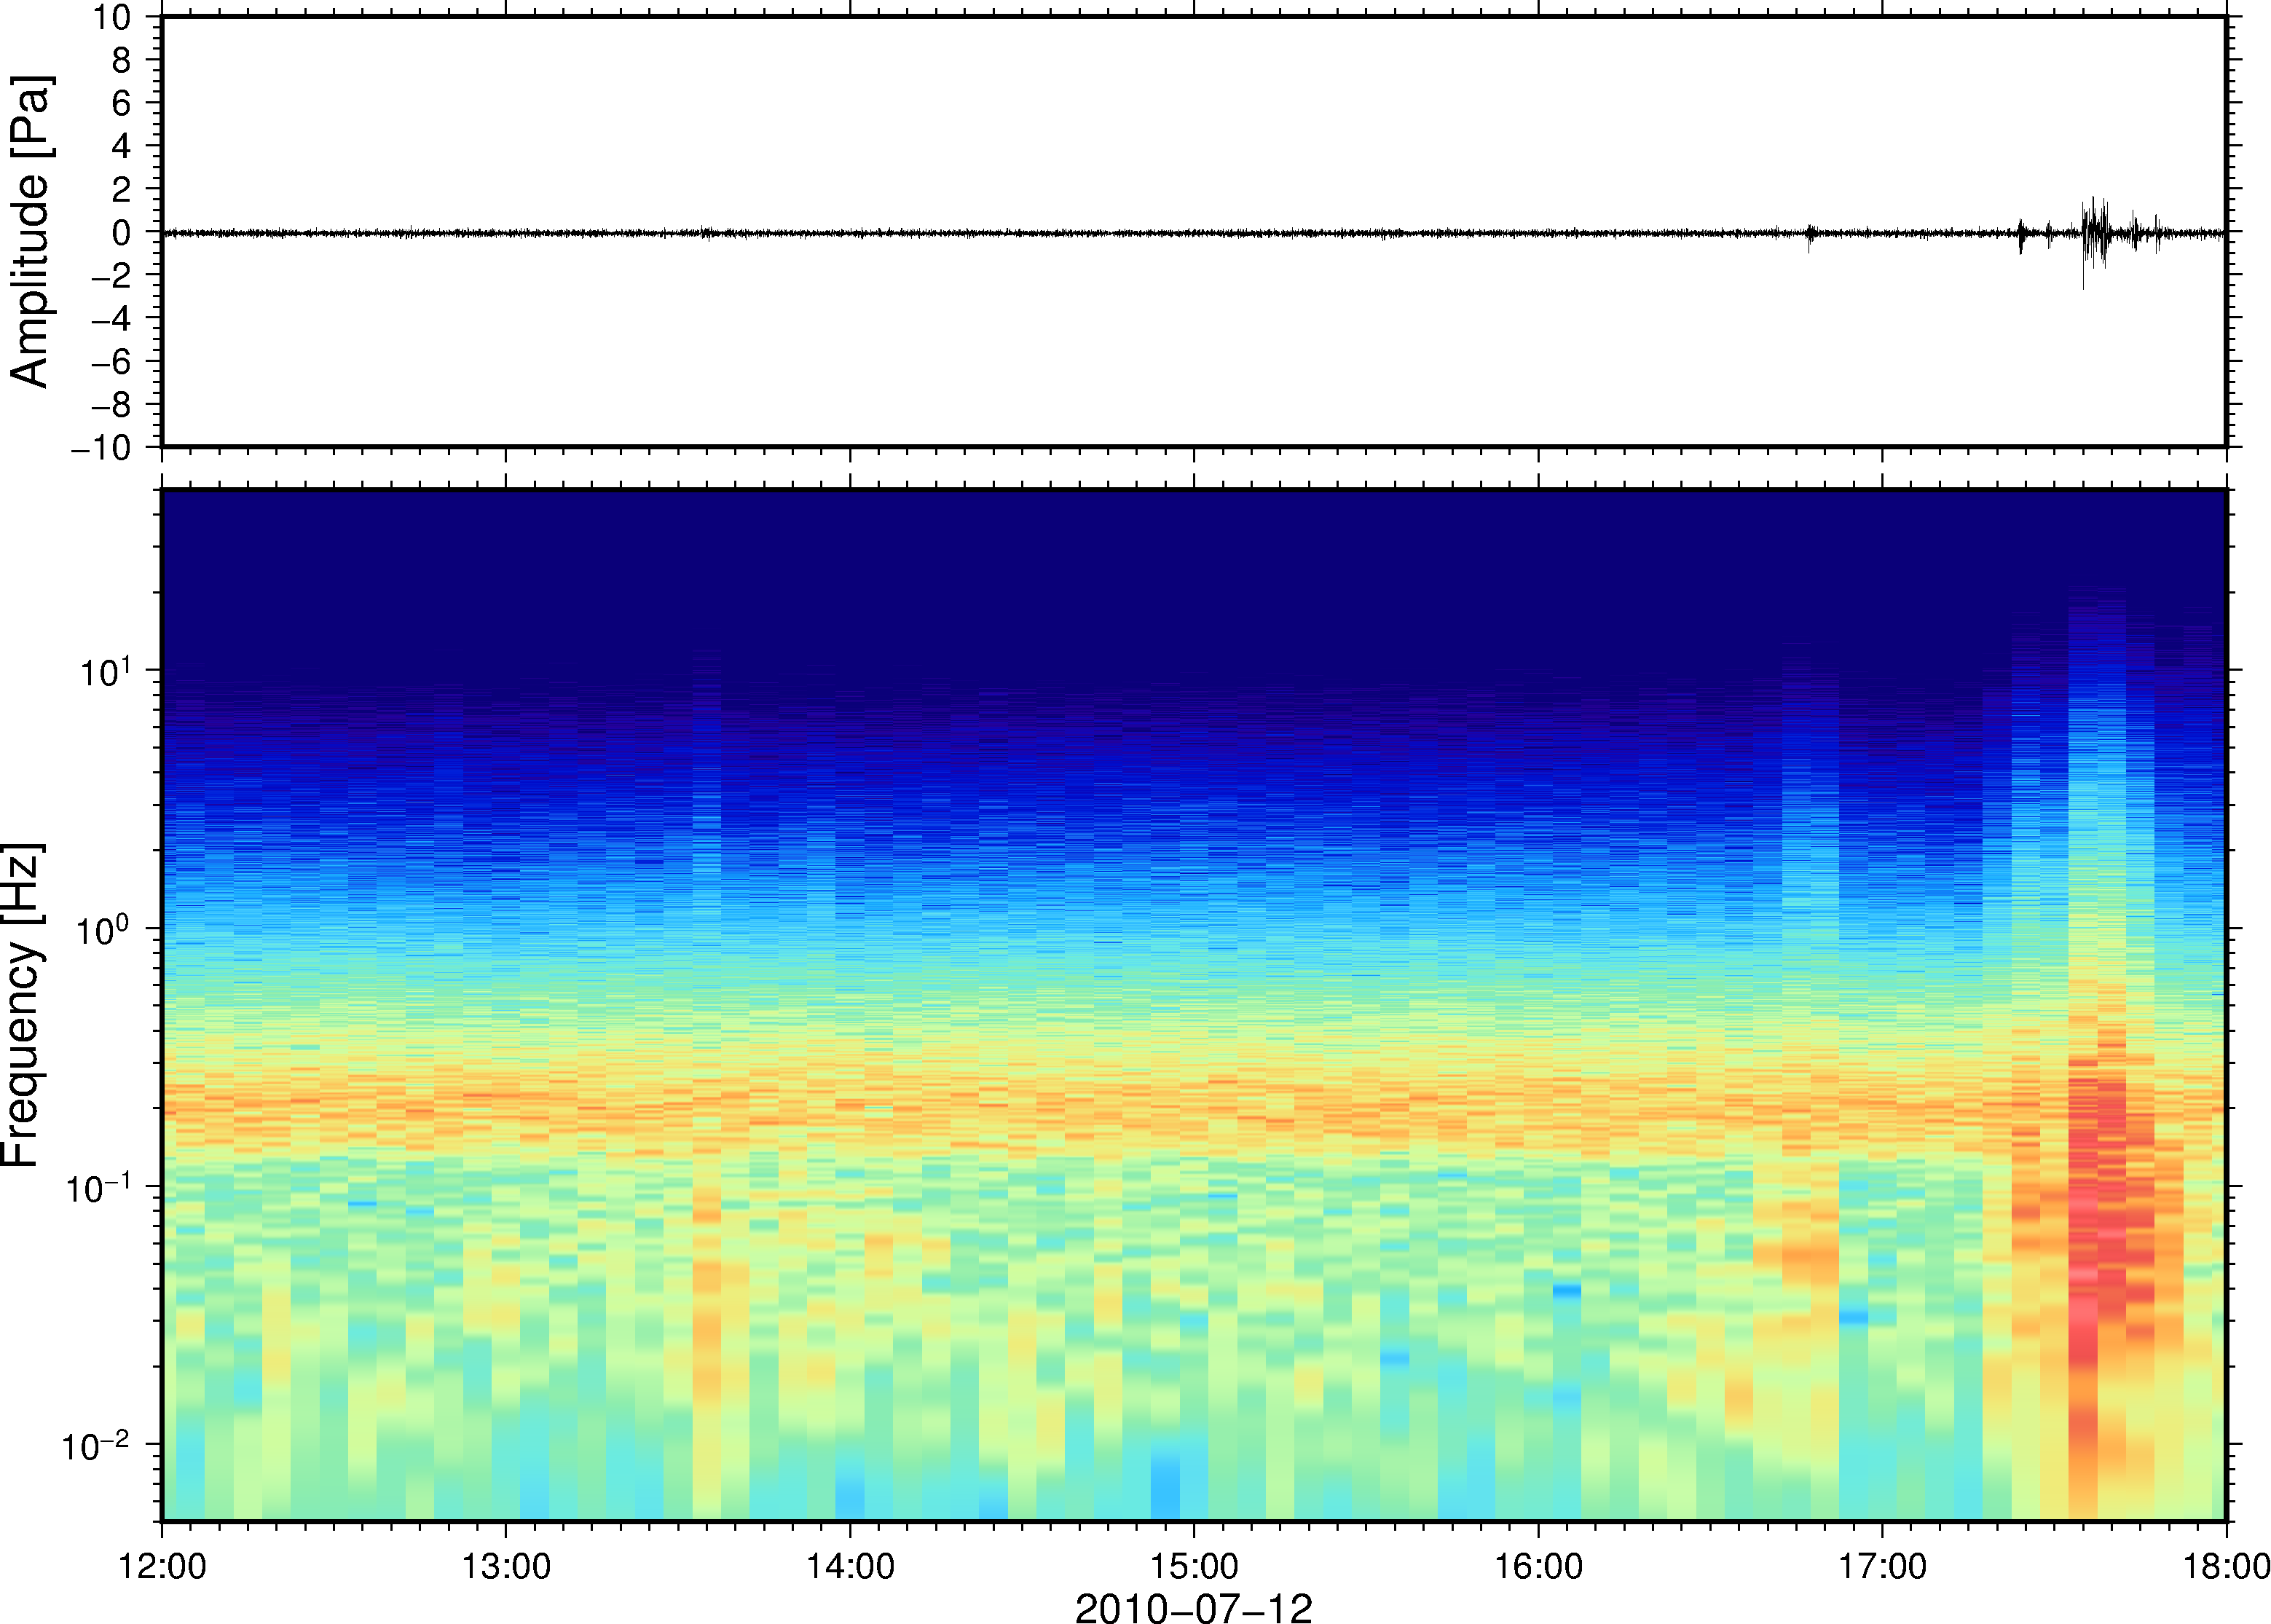Click the '16:00' time axis label
Image resolution: width=2271 pixels, height=1624 pixels.
[1538, 1566]
